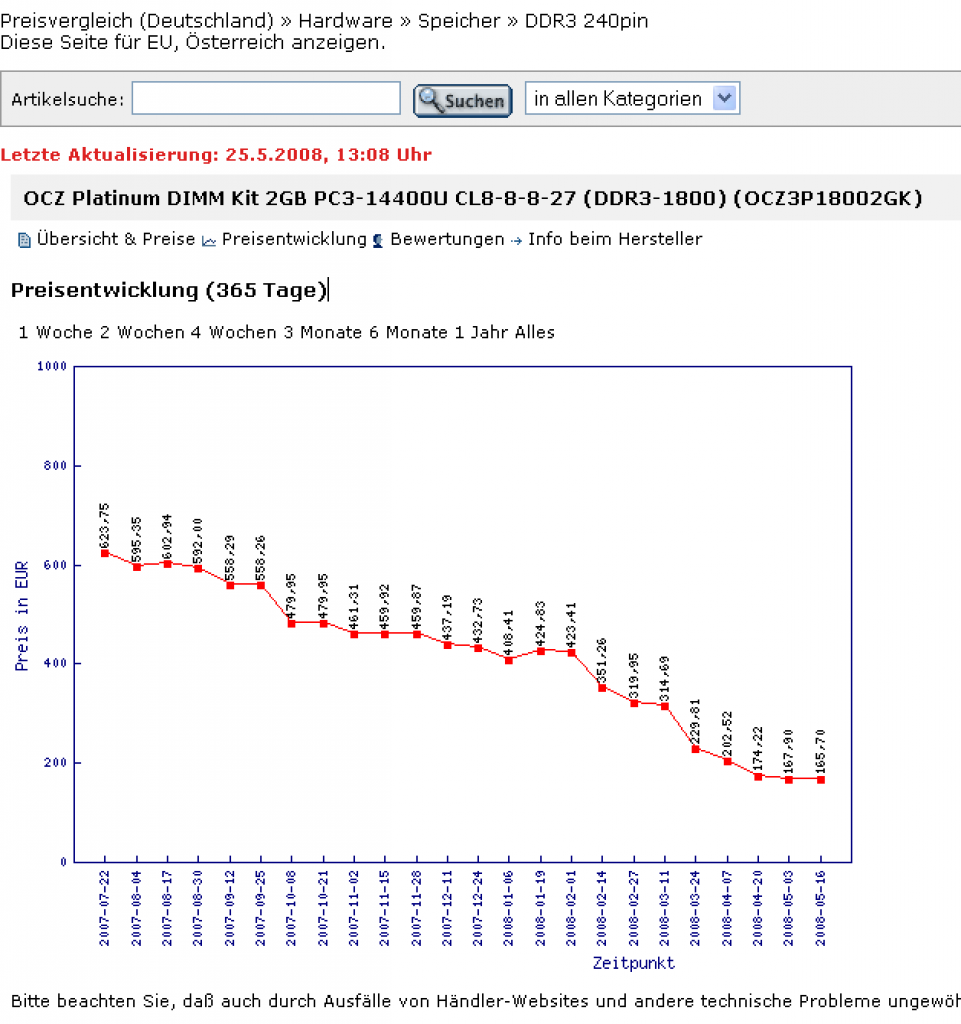The width and height of the screenshot is (961, 1024).
Task: Select the 6 Monate time range
Action: [x=408, y=332]
